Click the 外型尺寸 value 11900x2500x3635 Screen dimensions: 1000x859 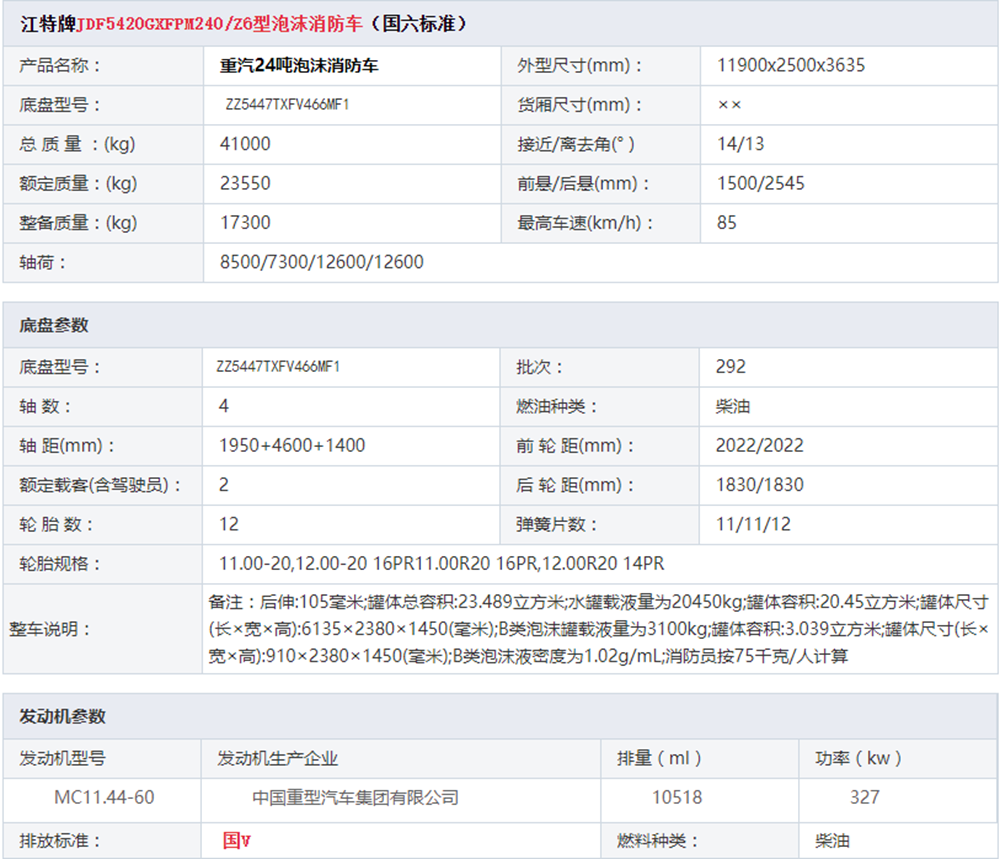click(x=791, y=65)
